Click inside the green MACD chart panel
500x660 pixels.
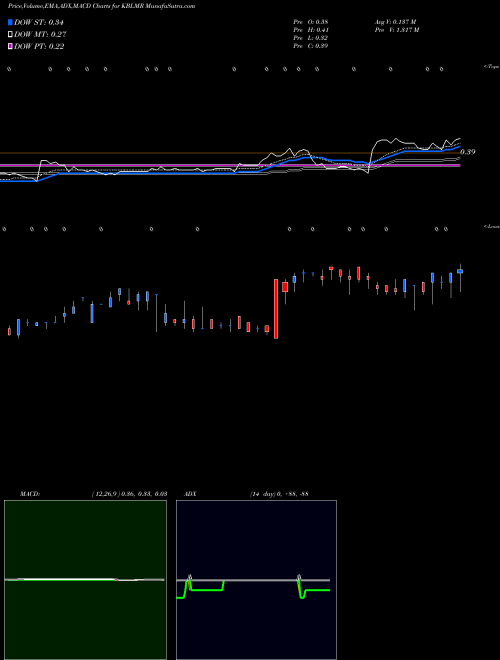[85, 580]
